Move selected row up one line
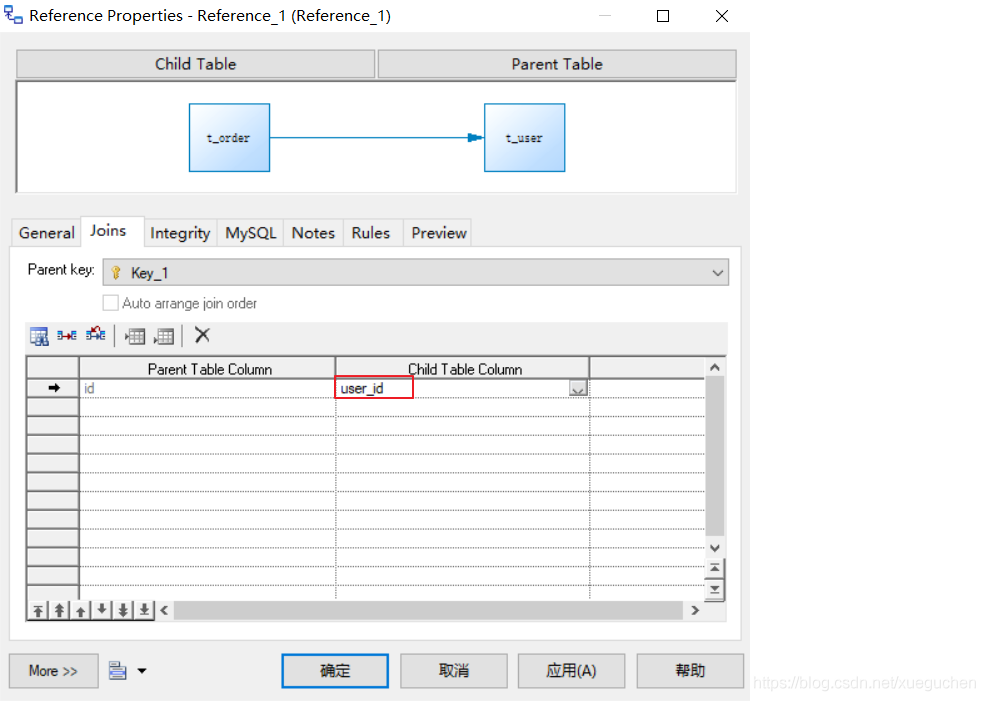This screenshot has width=985, height=701. (81, 610)
